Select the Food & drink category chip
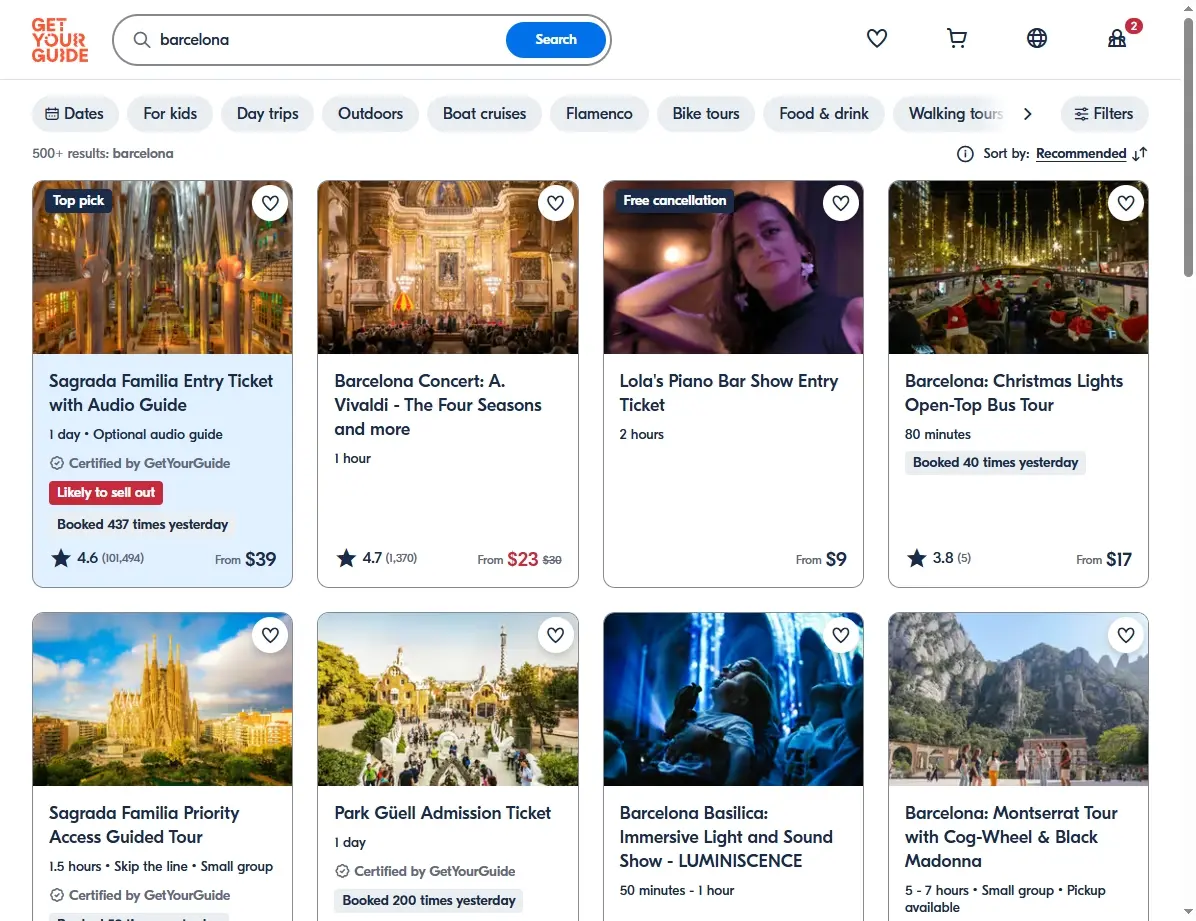 pyautogui.click(x=824, y=114)
